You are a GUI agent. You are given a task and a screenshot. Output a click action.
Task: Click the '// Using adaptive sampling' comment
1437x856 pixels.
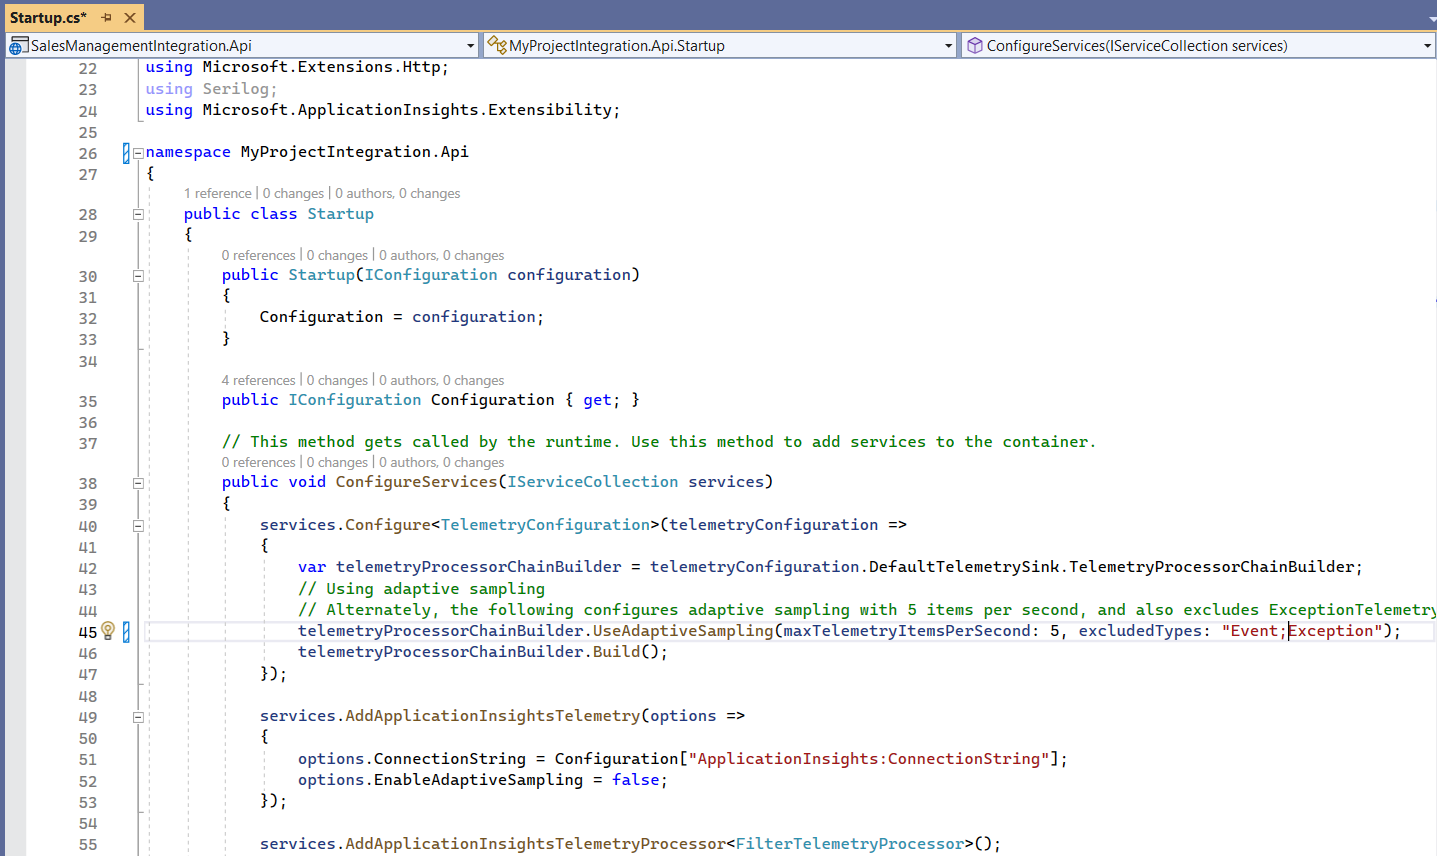tap(421, 589)
